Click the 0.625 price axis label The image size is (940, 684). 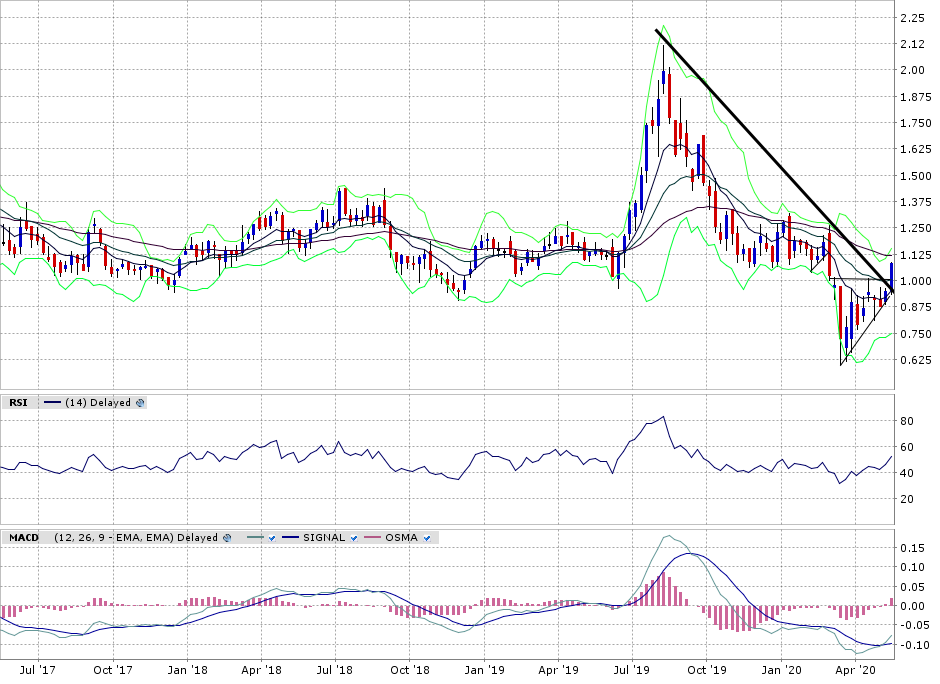click(x=916, y=360)
